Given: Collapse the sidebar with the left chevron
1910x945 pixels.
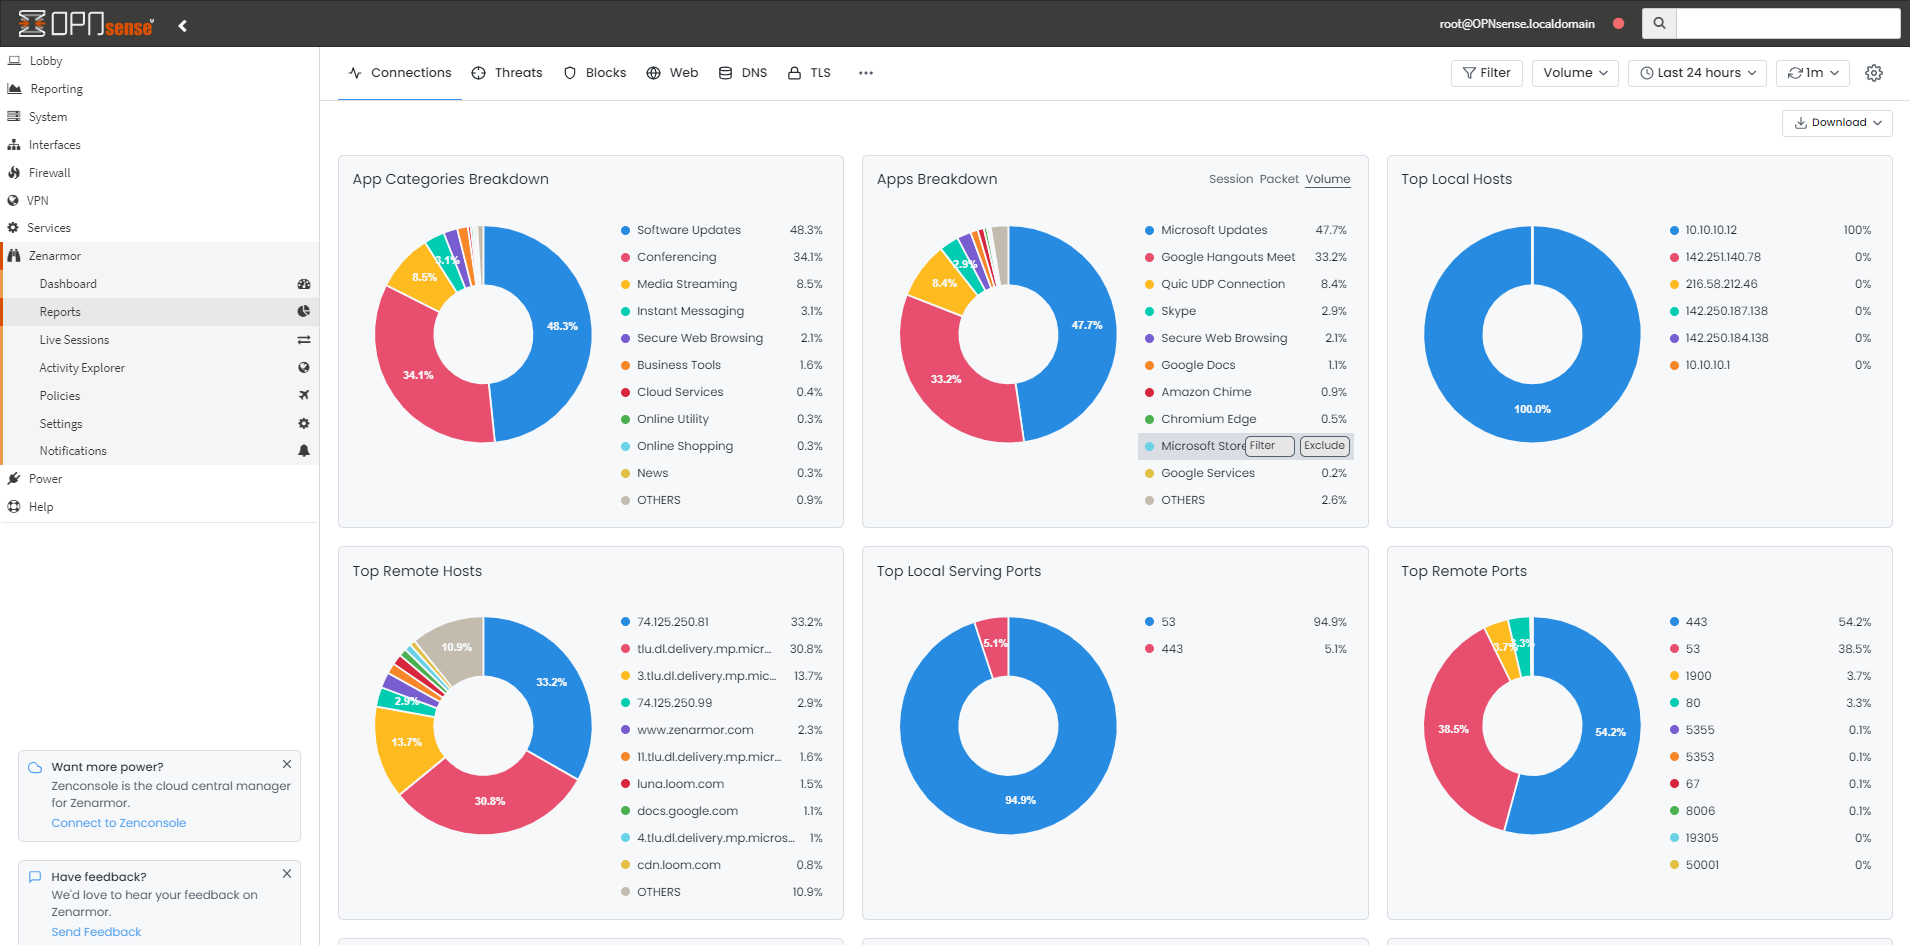Looking at the screenshot, I should tap(182, 25).
